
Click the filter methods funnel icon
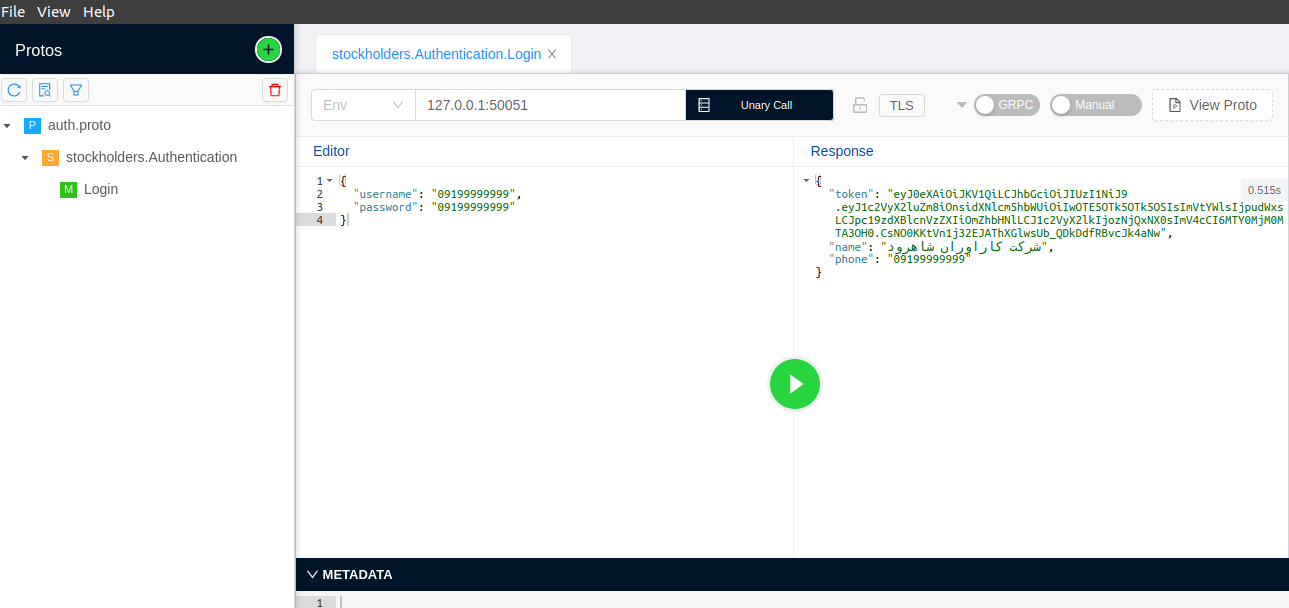[76, 90]
